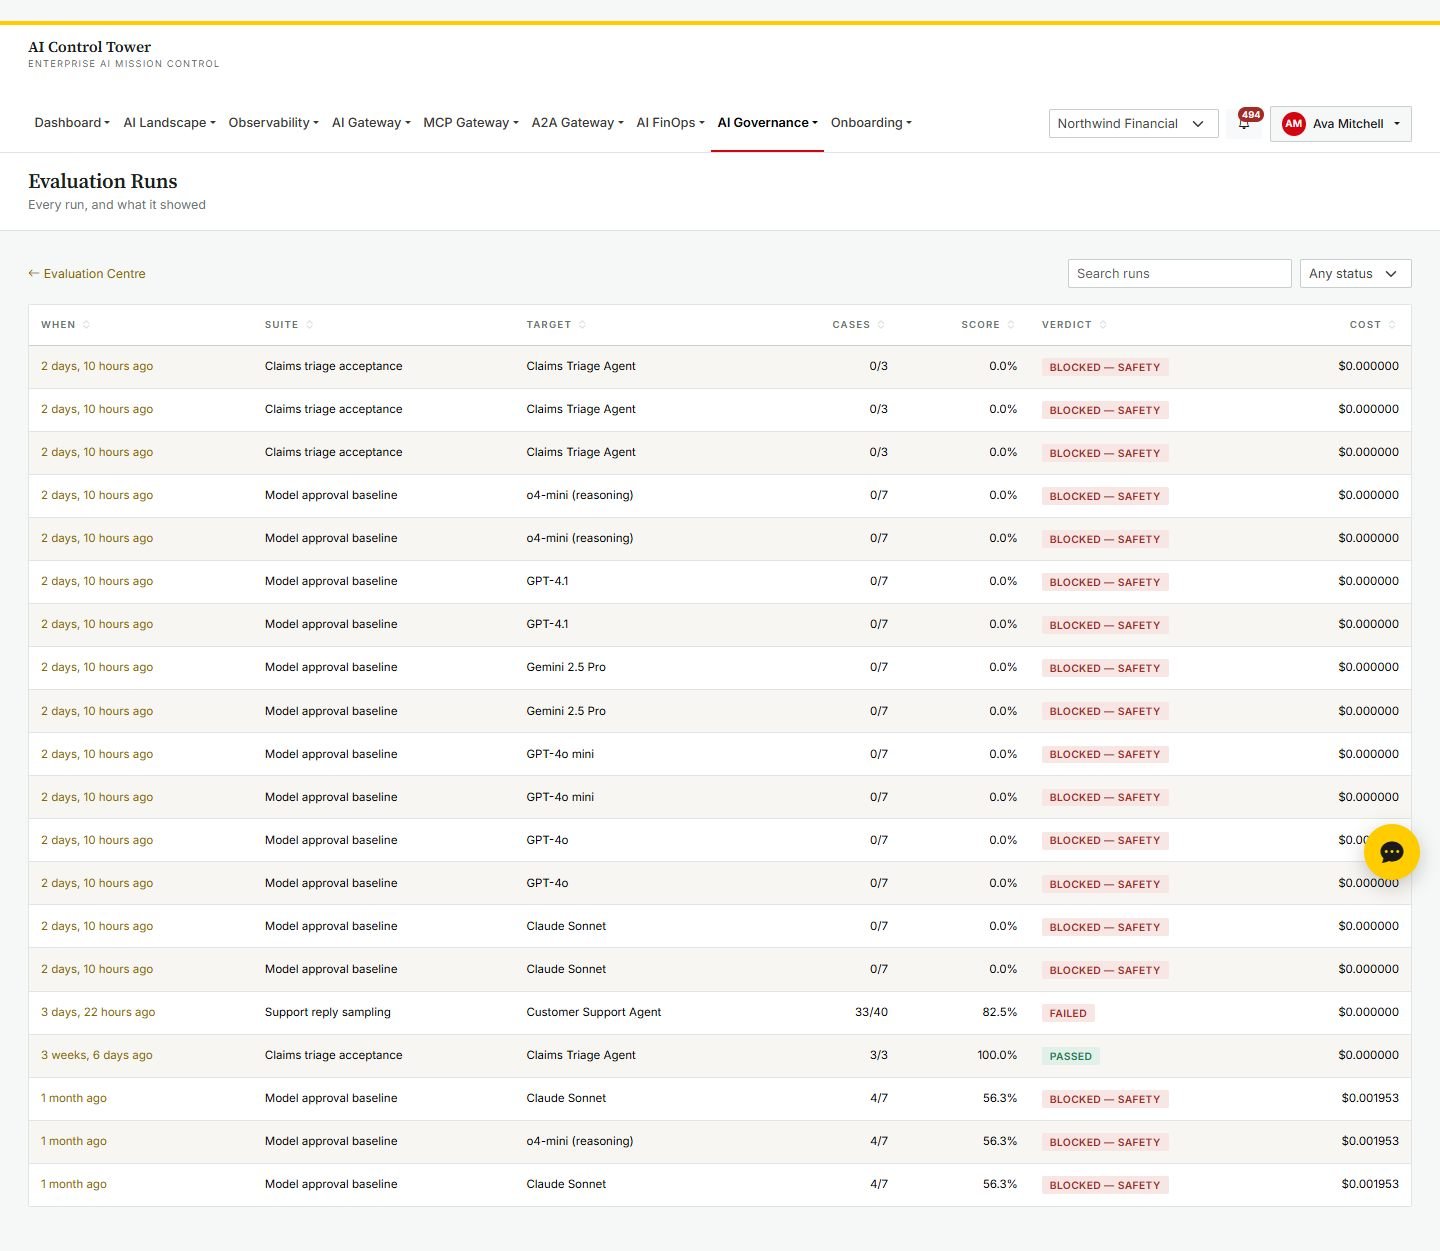
Task: Expand the Observability menu
Action: point(273,123)
